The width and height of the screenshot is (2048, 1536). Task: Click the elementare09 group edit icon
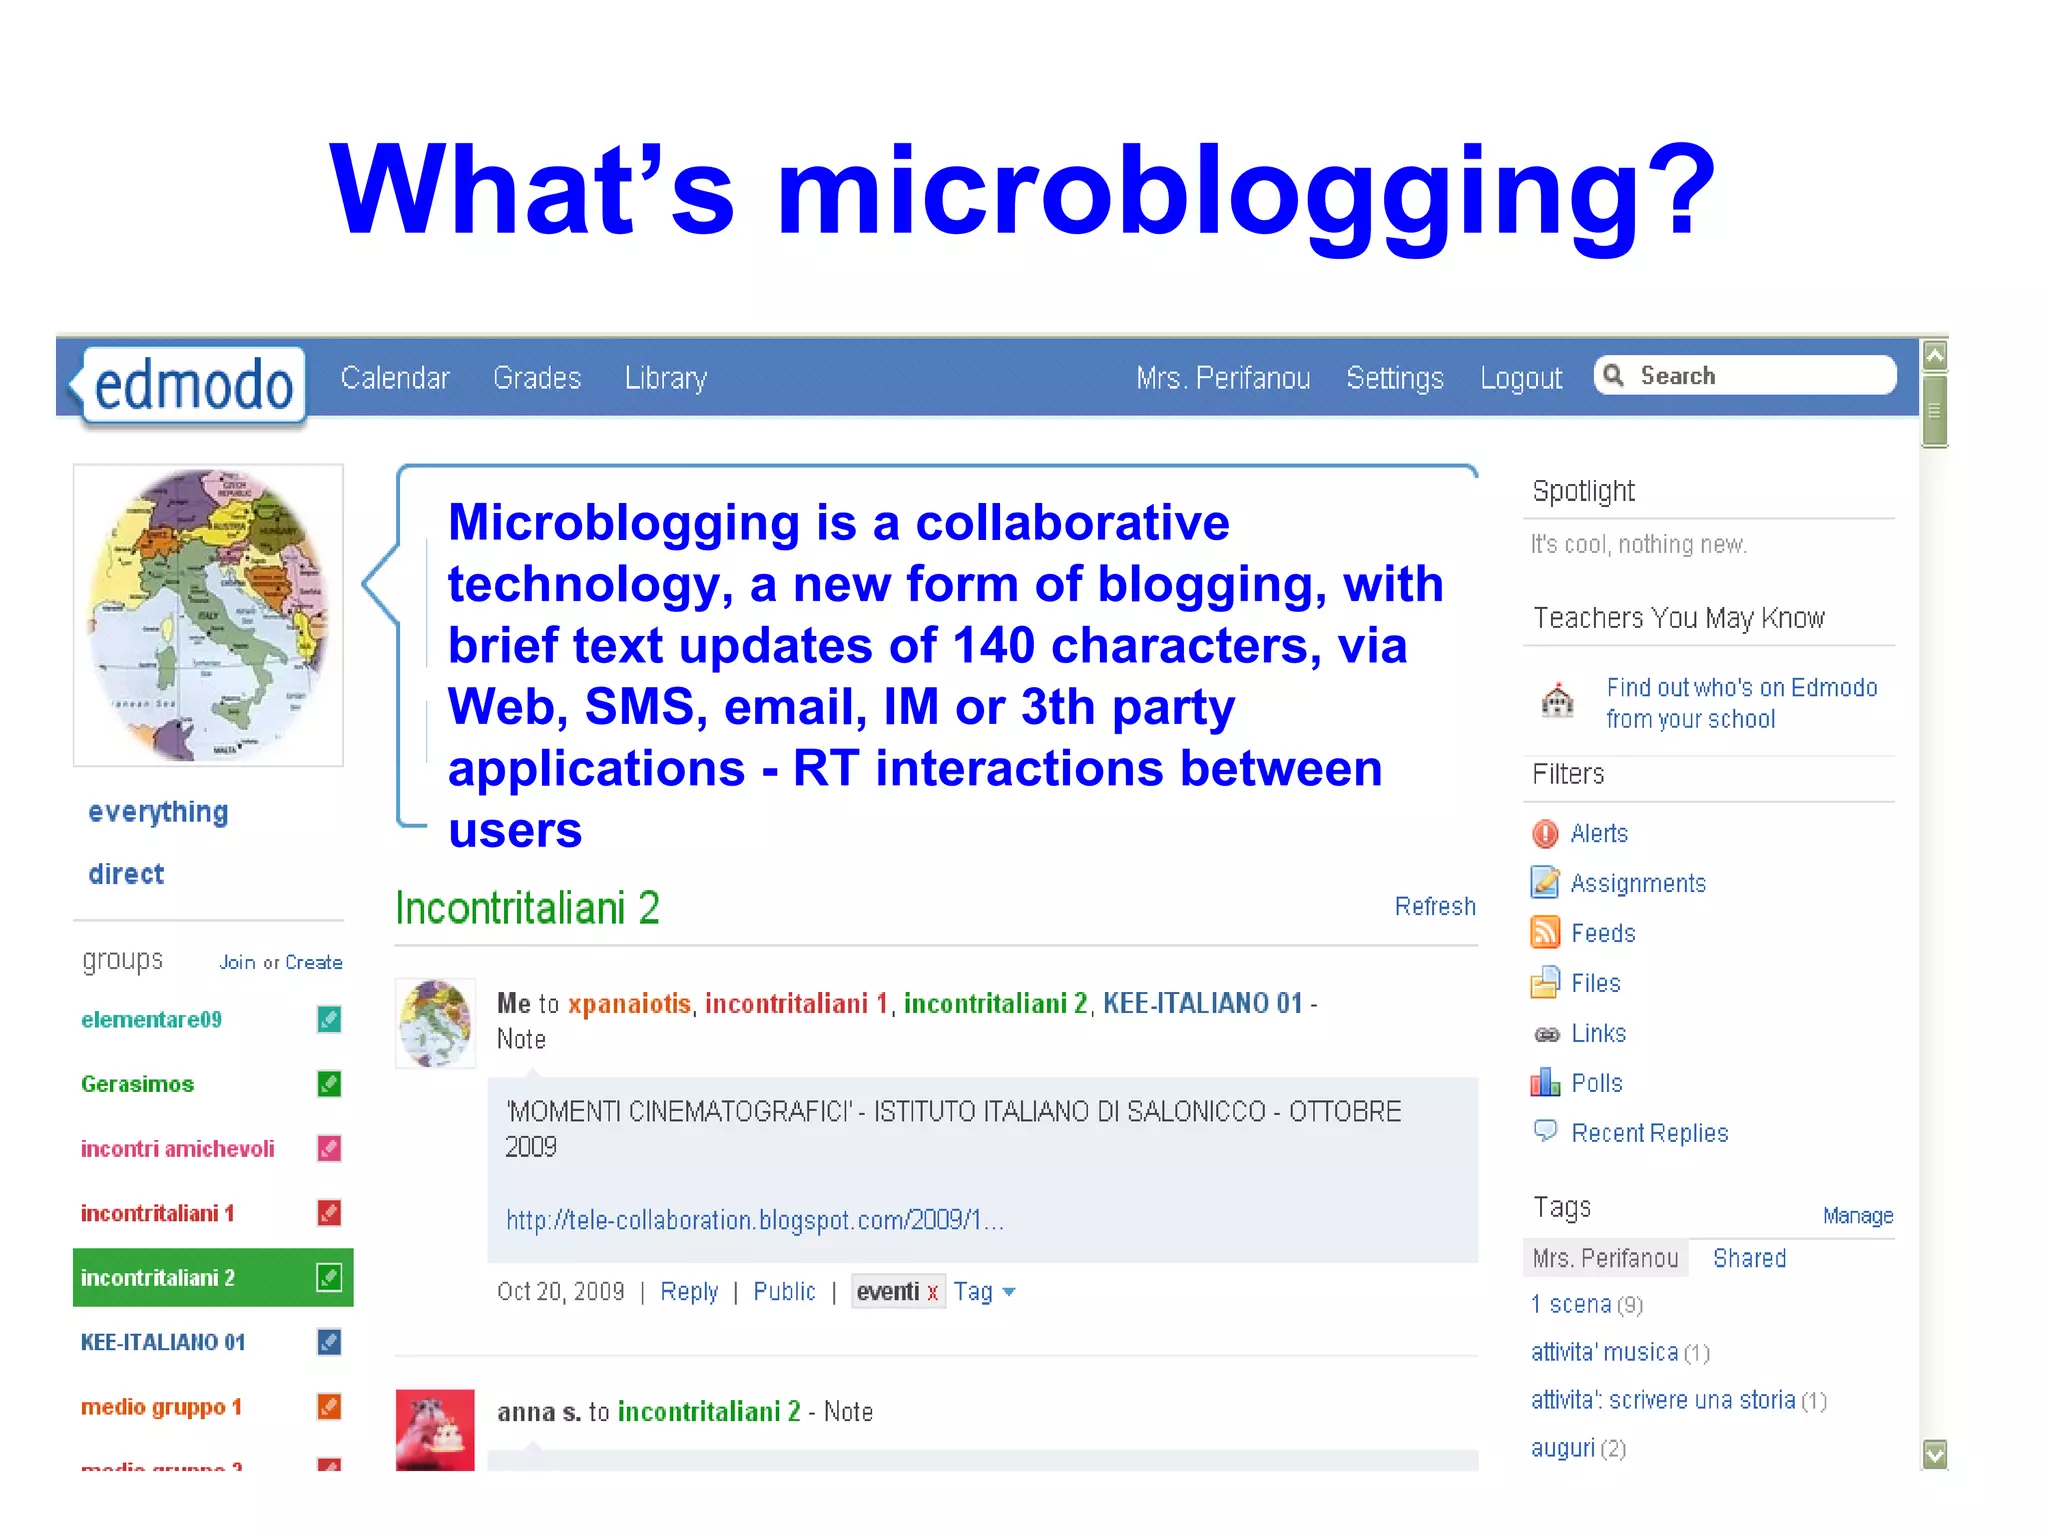click(329, 1019)
